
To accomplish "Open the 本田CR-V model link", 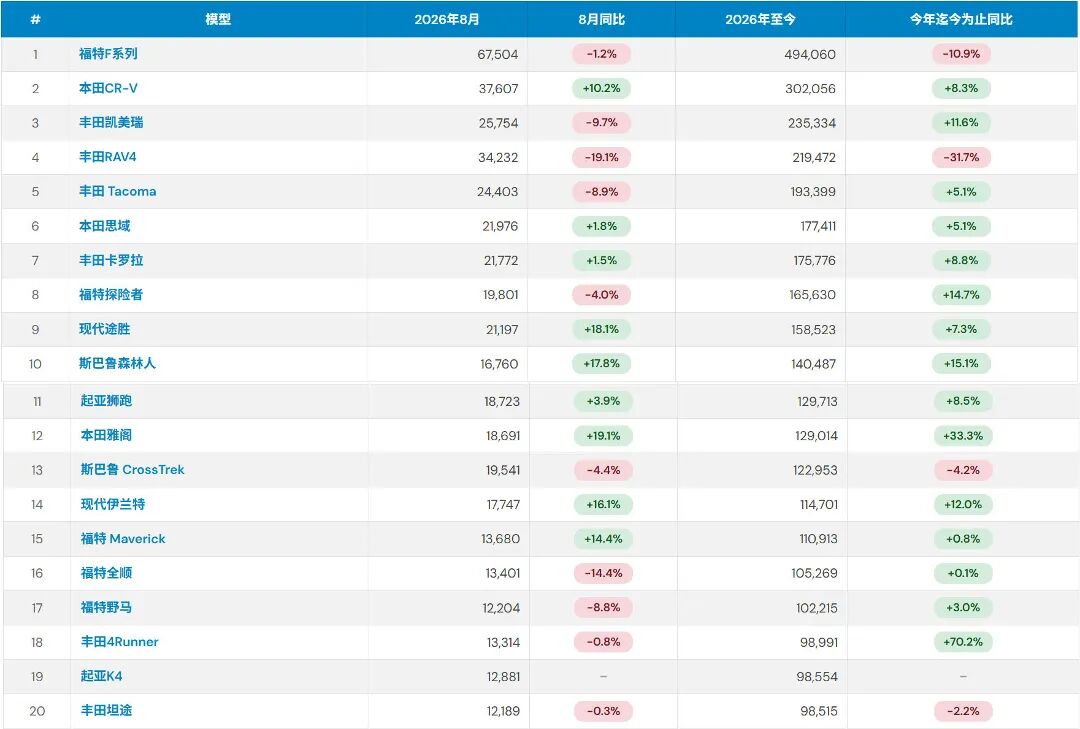I will 108,88.
